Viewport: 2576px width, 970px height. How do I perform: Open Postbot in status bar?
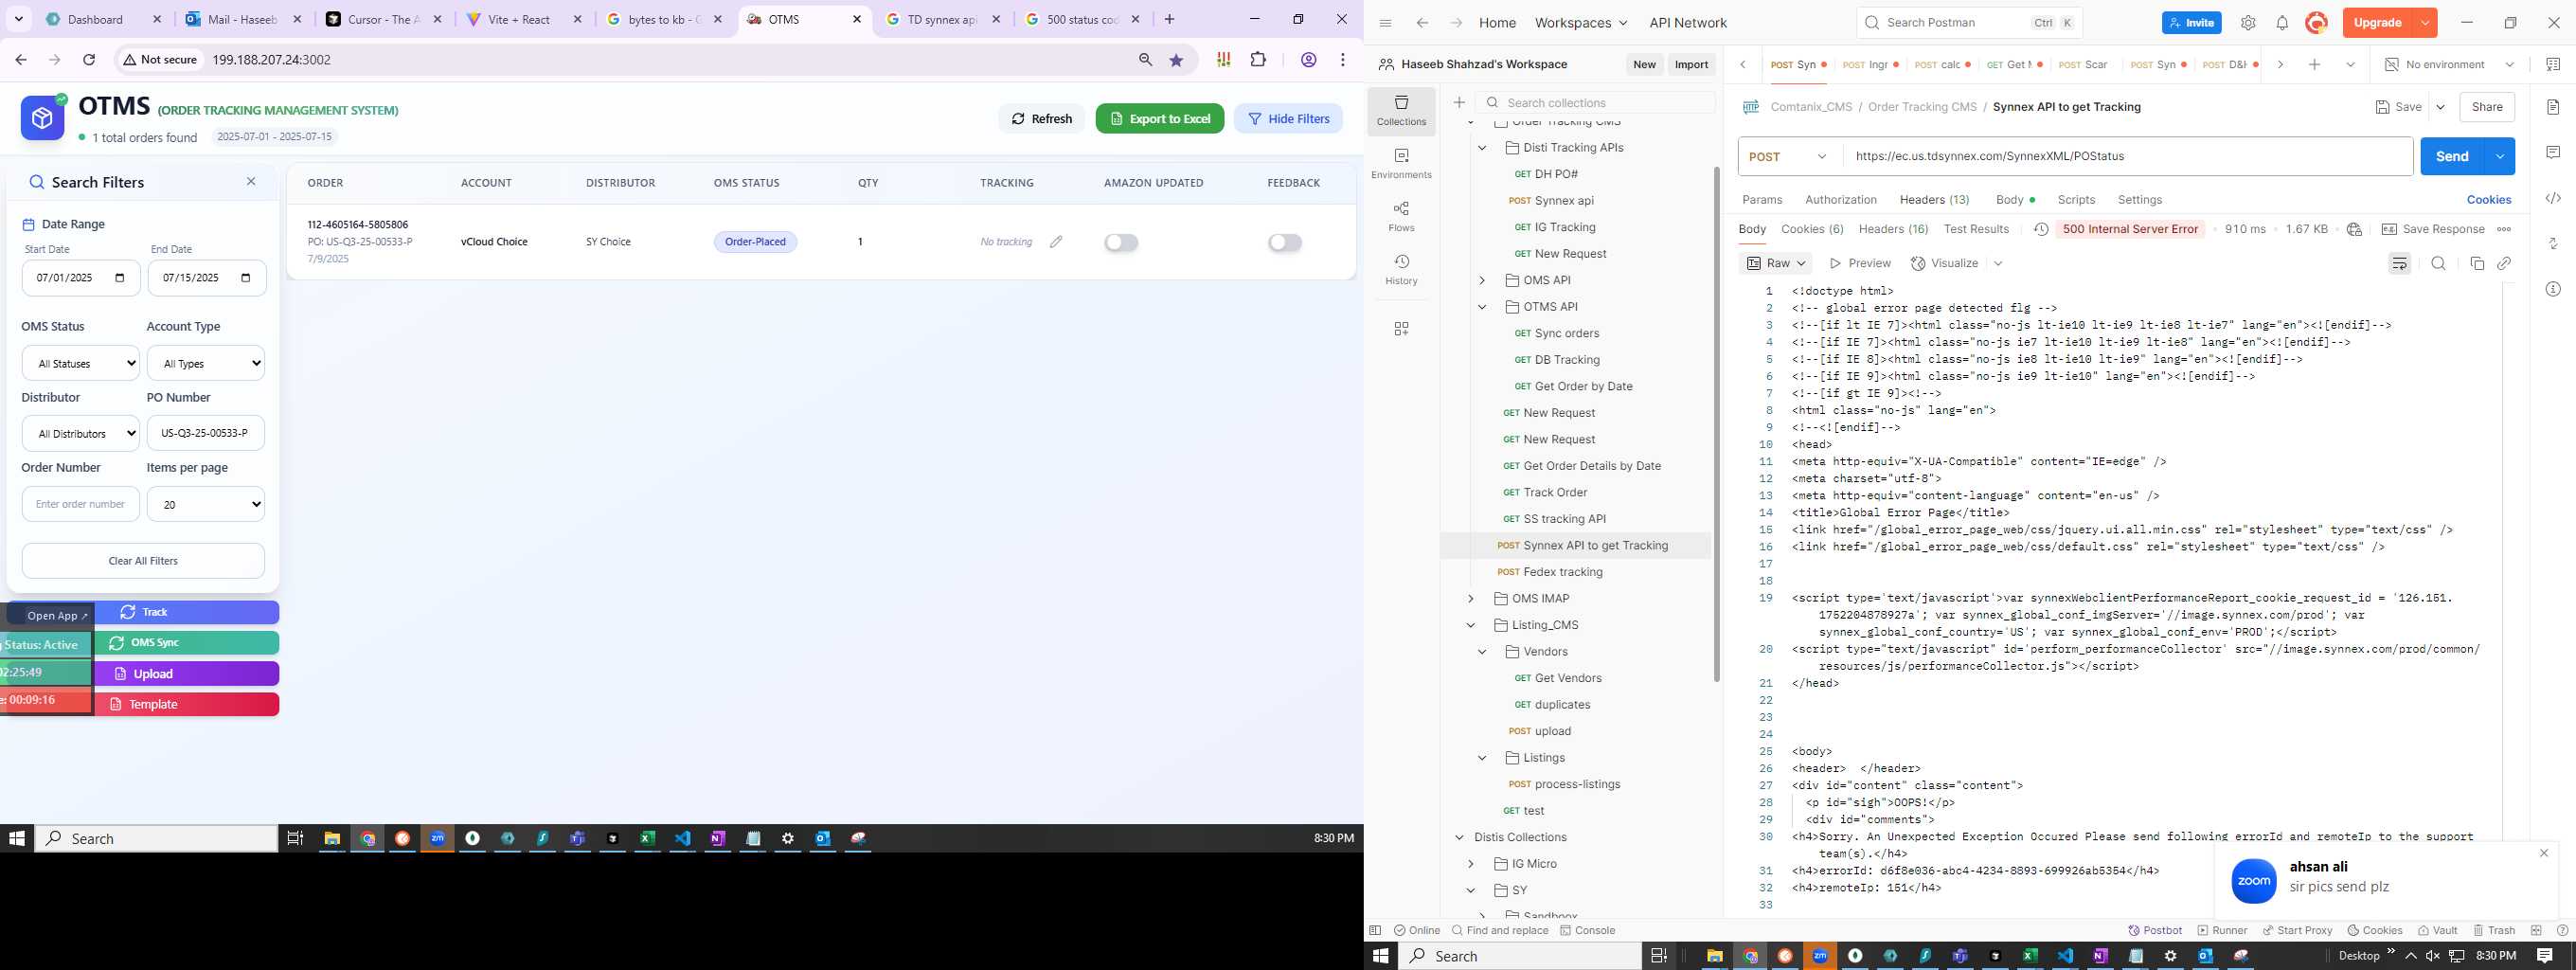pos(2155,930)
